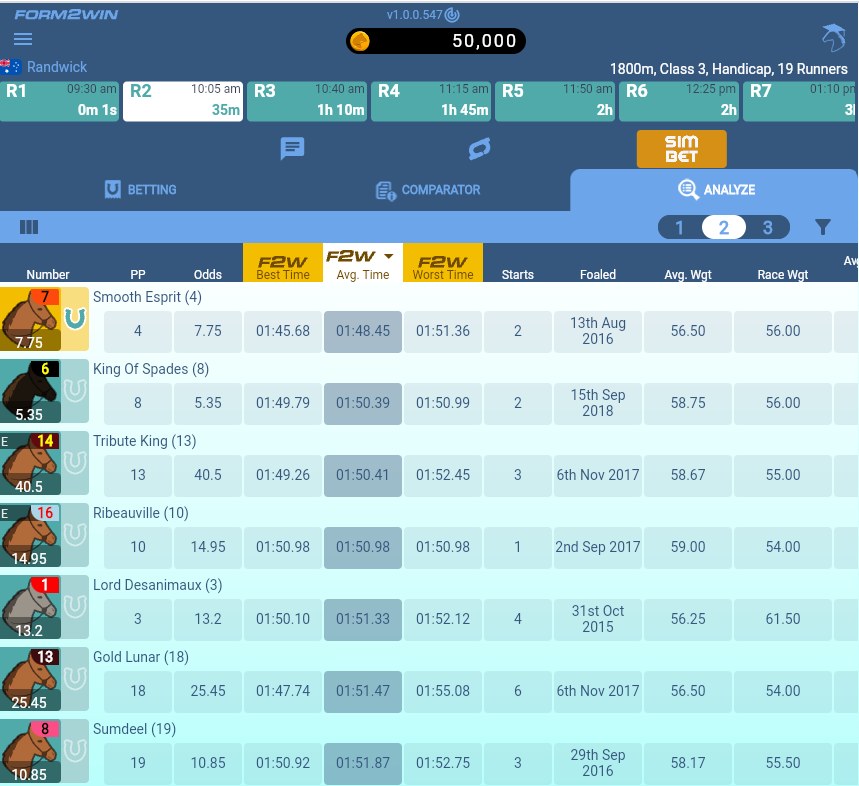Open Sumdeel (19) runner name

coord(134,729)
